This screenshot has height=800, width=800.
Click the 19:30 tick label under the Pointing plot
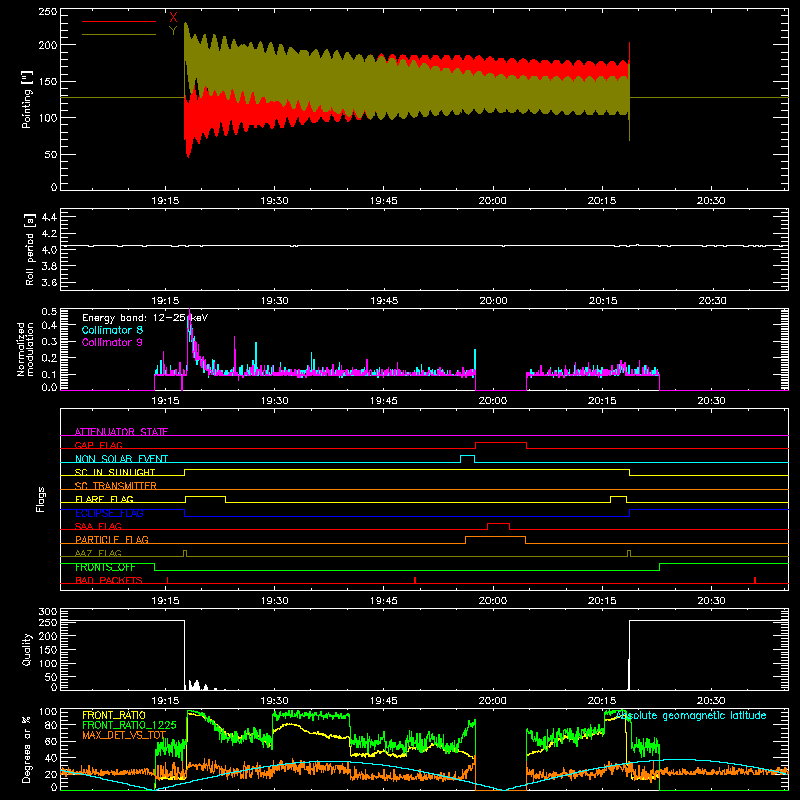pos(274,201)
